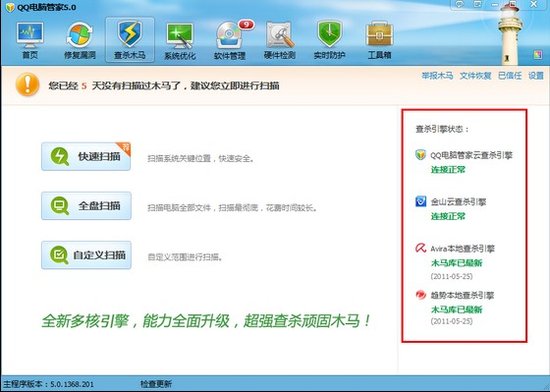Click 木马库已最新 under 趋势本地查杀引擎

click(456, 310)
